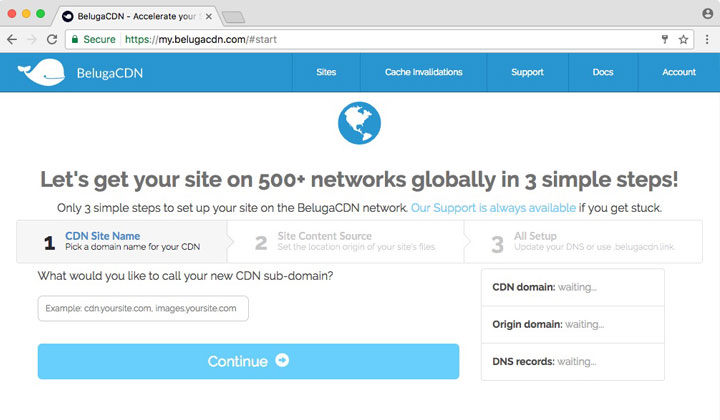
Task: Click the green Secure padlock icon
Action: tap(75, 39)
